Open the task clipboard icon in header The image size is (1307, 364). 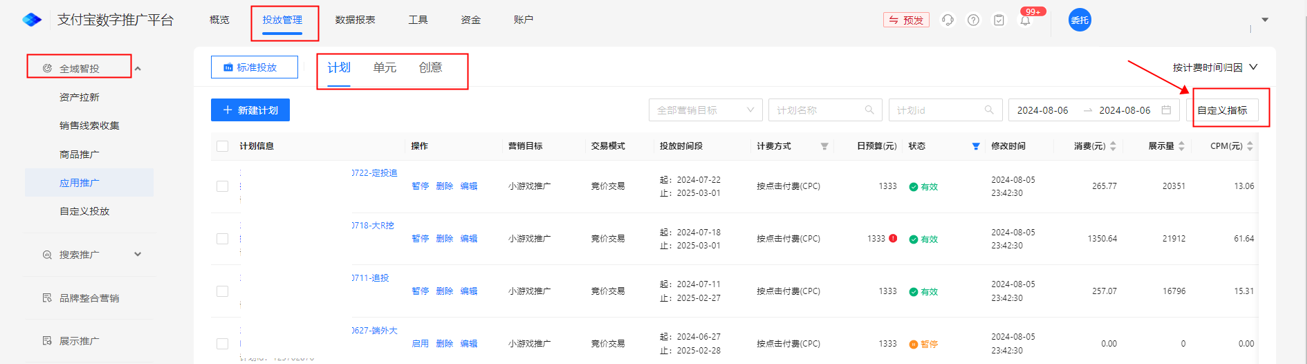(x=999, y=20)
